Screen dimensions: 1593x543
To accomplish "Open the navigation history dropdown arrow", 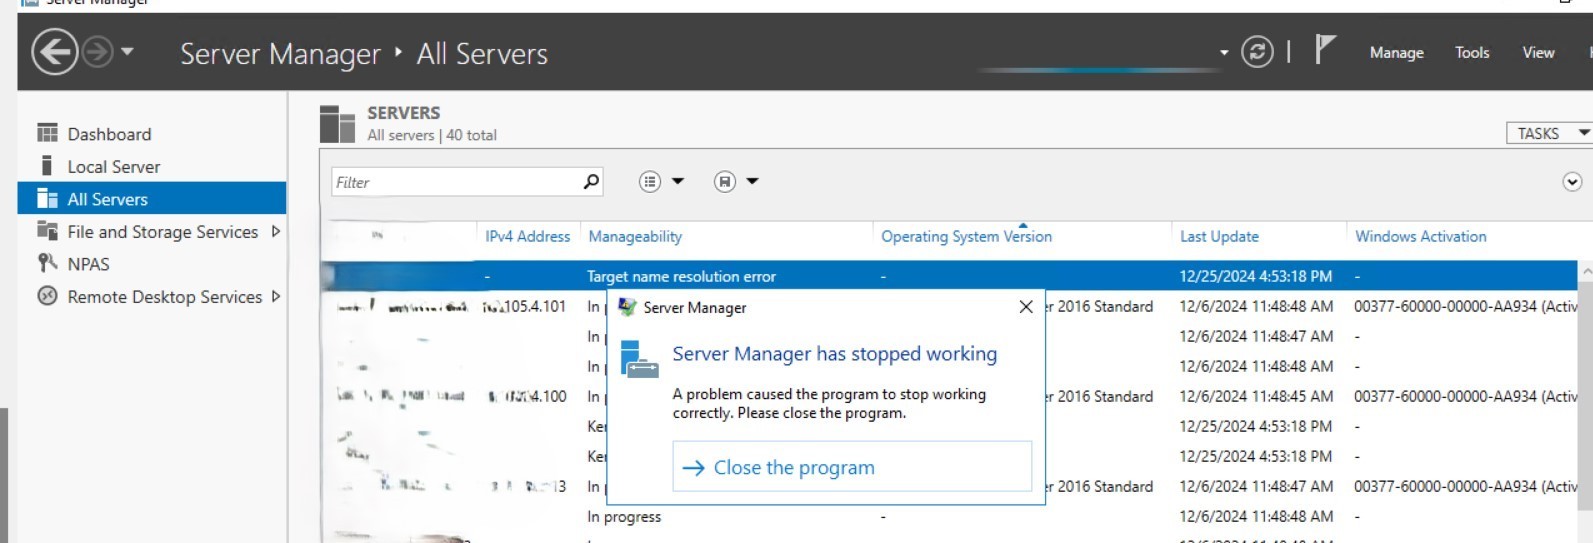I will point(127,51).
